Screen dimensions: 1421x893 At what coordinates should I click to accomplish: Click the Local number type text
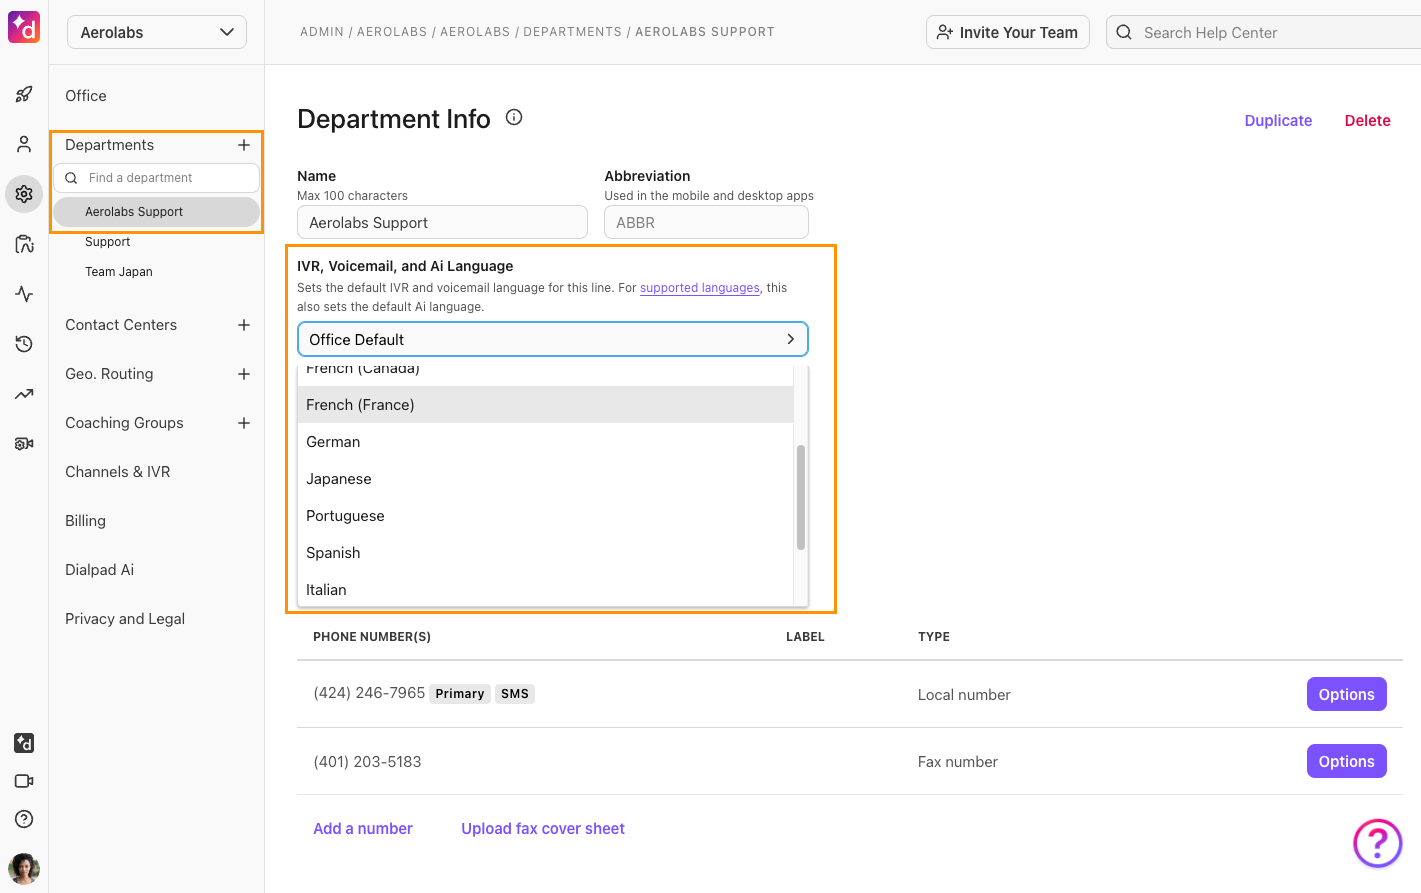point(964,695)
